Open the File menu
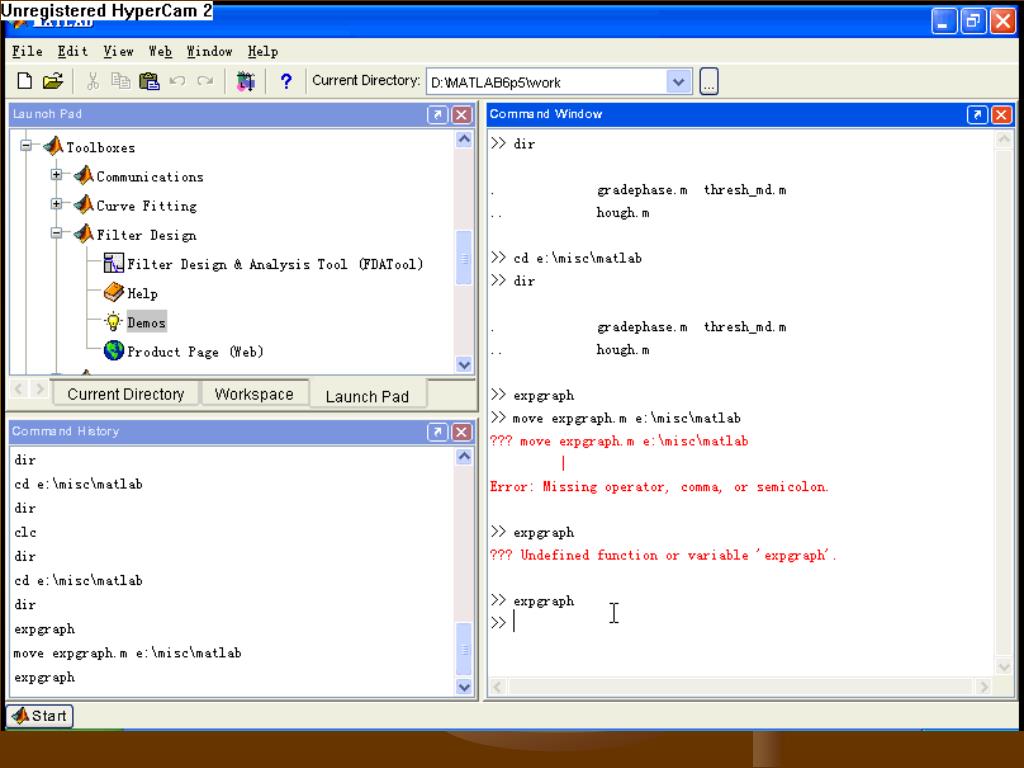The width and height of the screenshot is (1024, 768). (27, 51)
